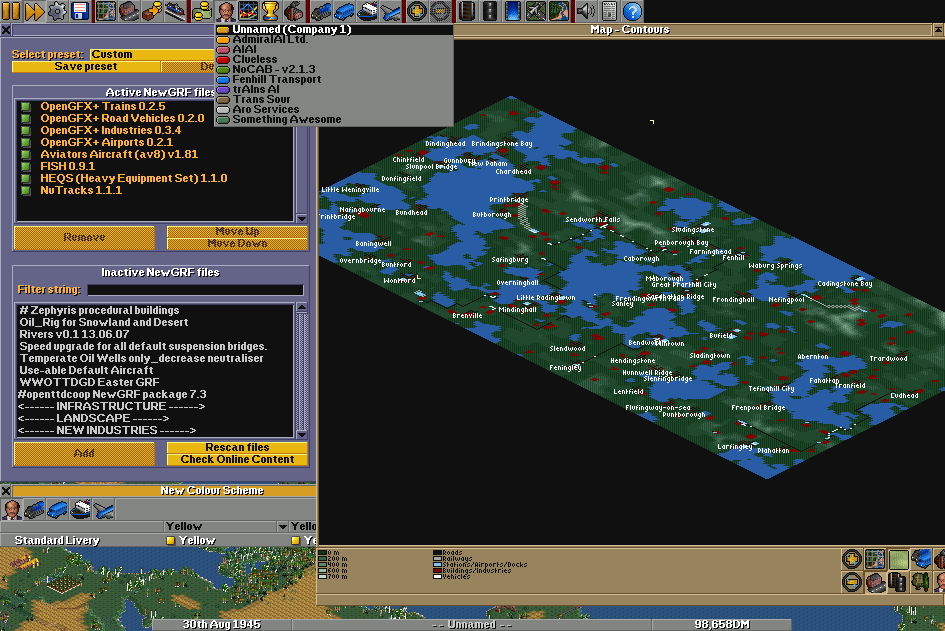
Task: Click the Save preset button
Action: point(86,66)
